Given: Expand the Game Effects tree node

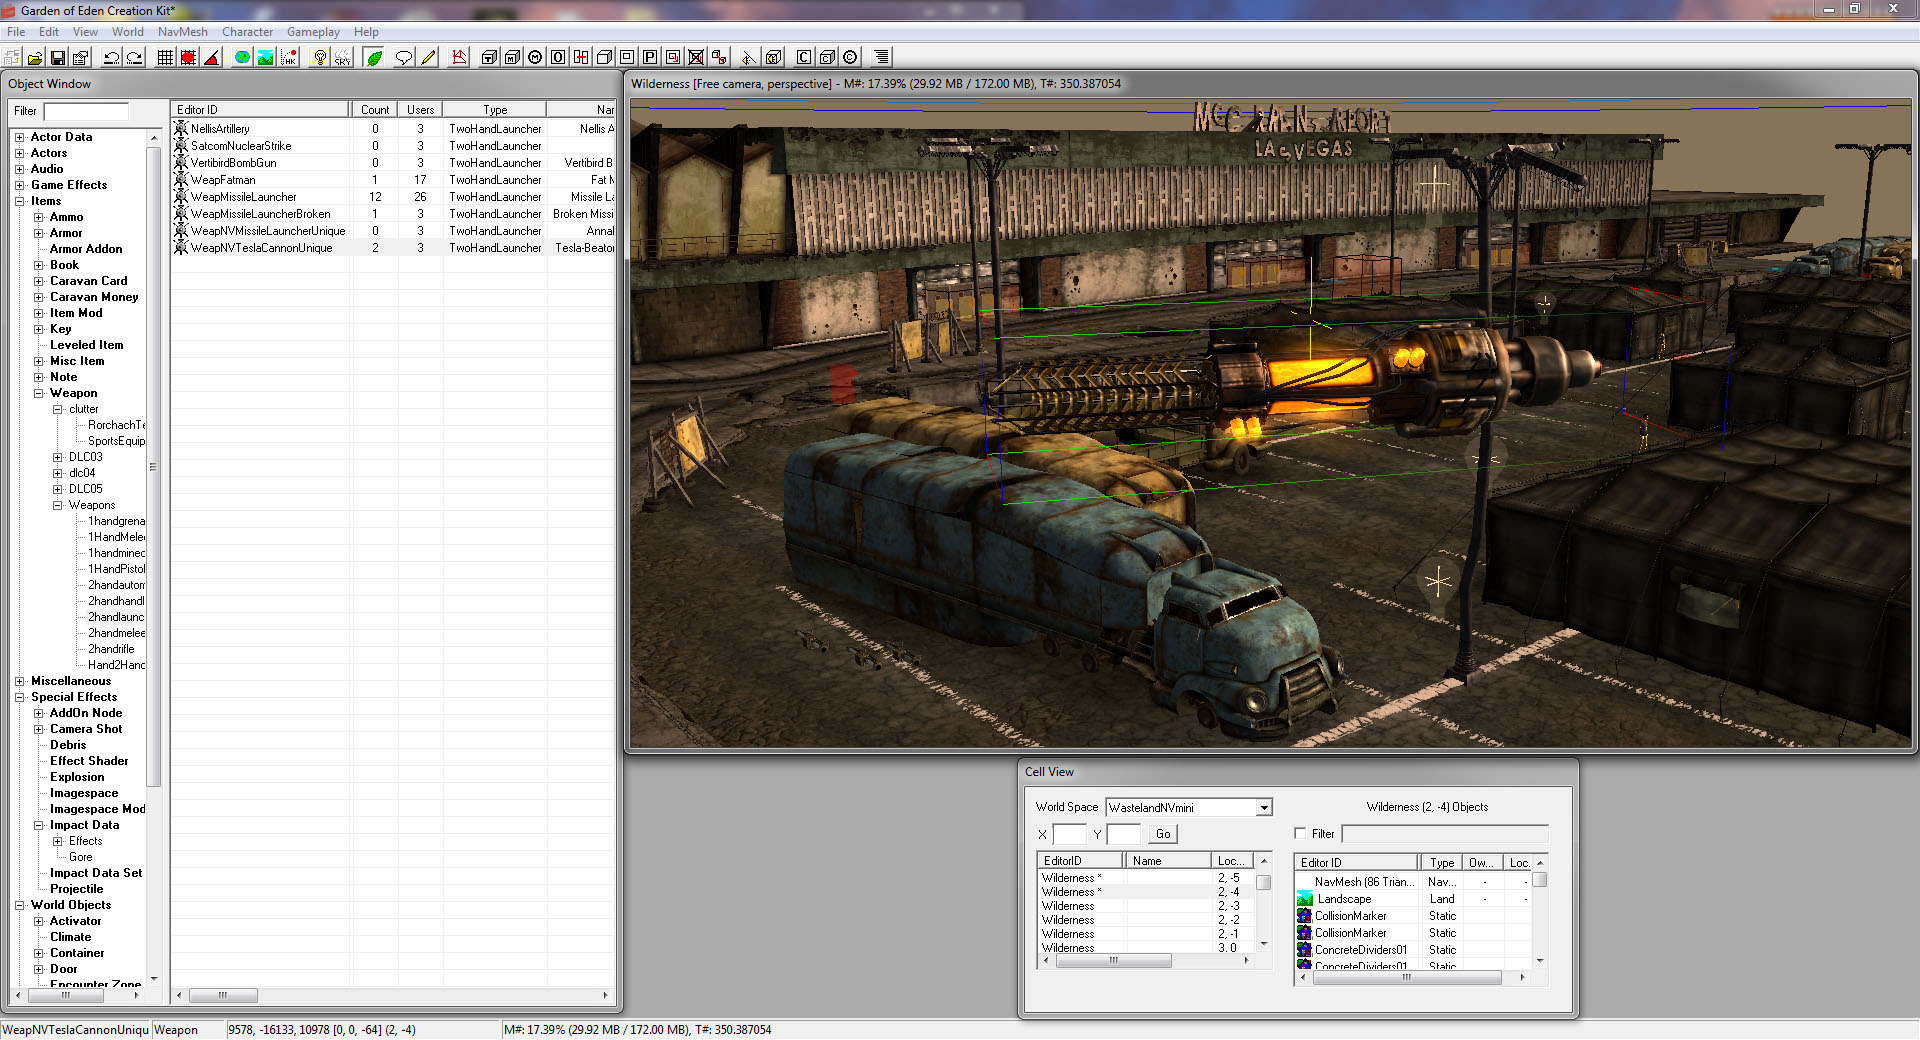Looking at the screenshot, I should 20,185.
